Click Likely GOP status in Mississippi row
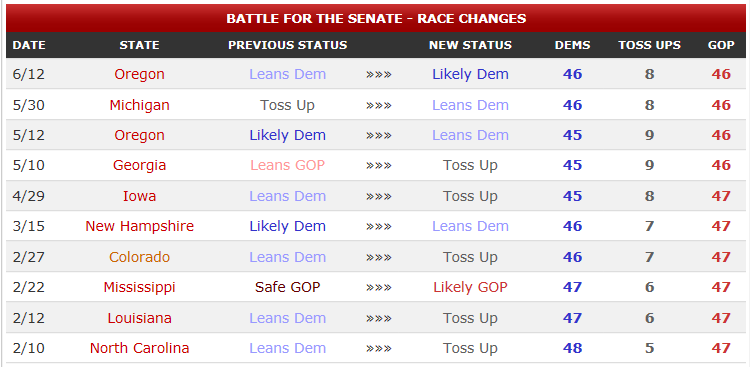This screenshot has height=367, width=750. tap(470, 287)
